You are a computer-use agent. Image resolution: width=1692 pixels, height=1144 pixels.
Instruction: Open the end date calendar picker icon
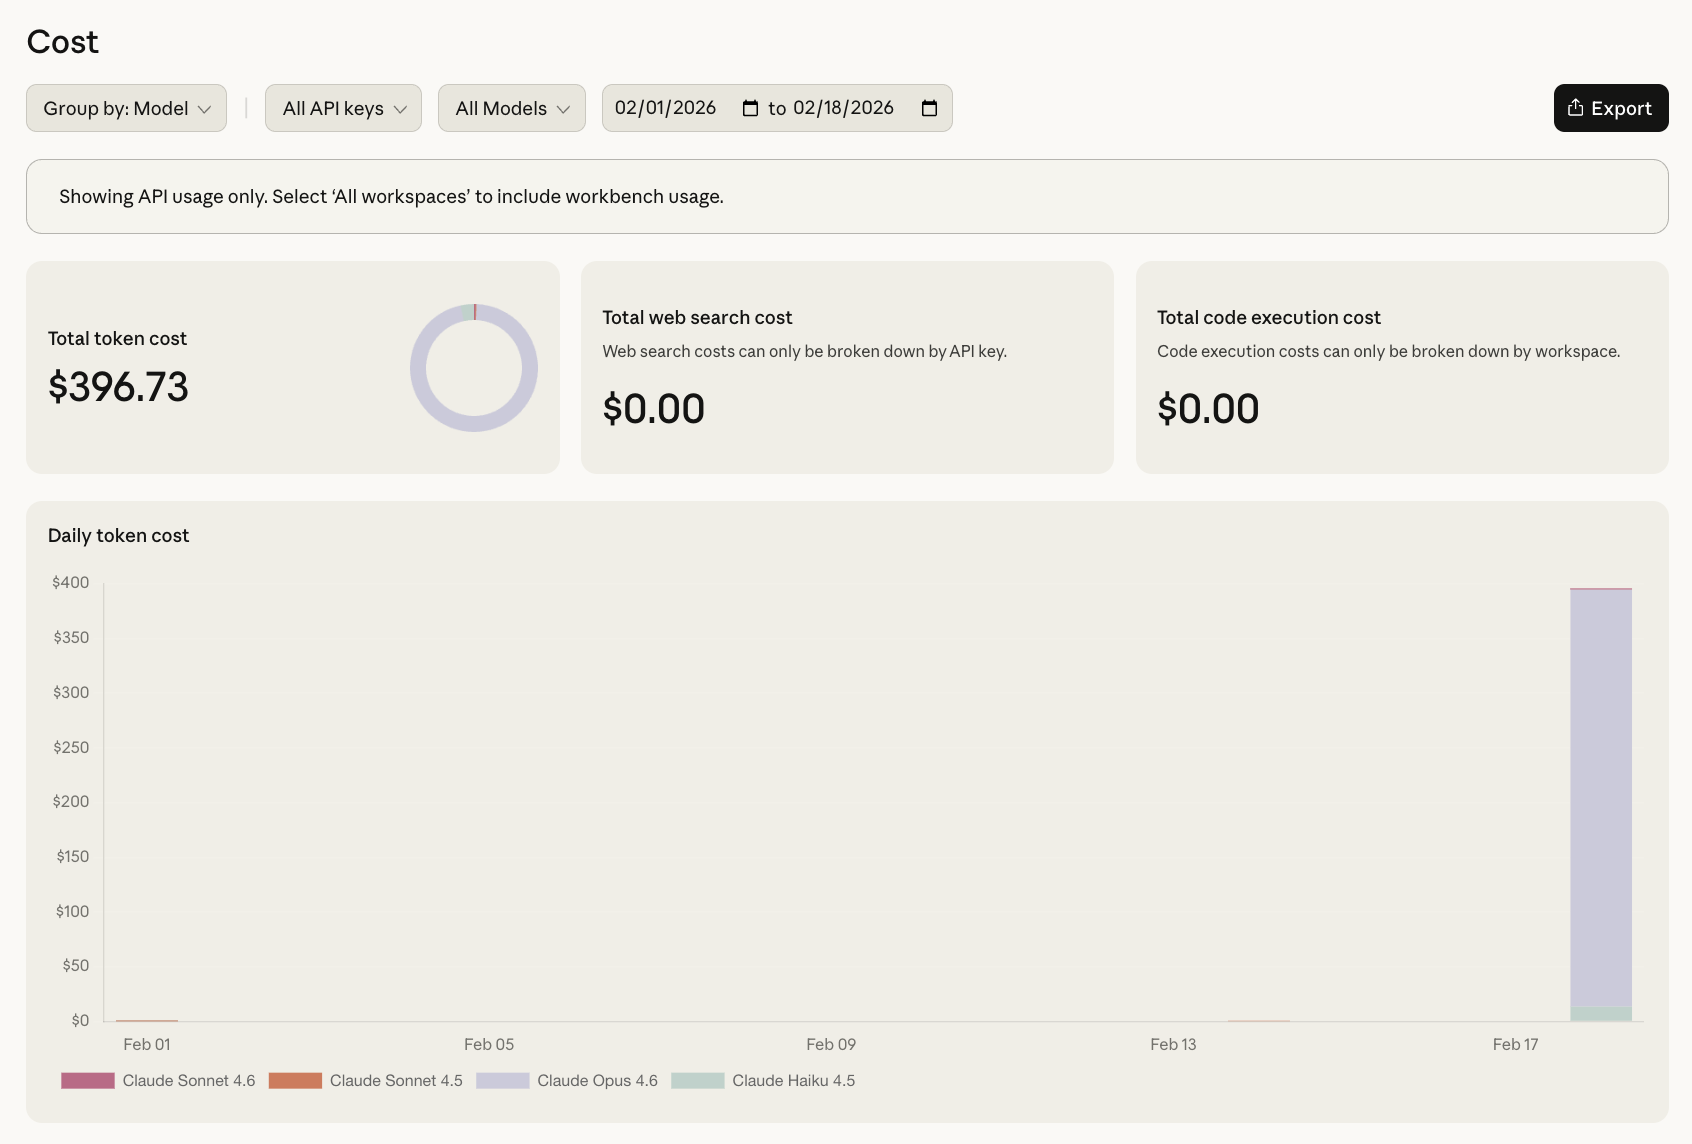pos(929,108)
